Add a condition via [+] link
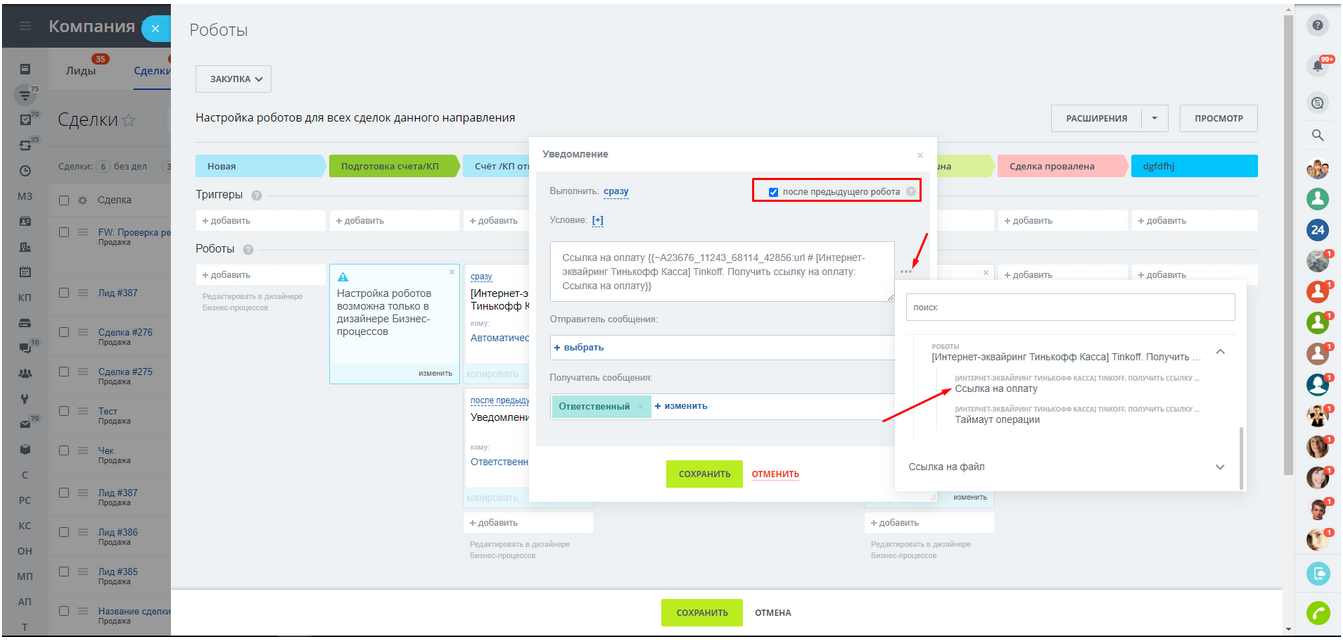Image resolution: width=1343 pixels, height=640 pixels. [x=598, y=220]
